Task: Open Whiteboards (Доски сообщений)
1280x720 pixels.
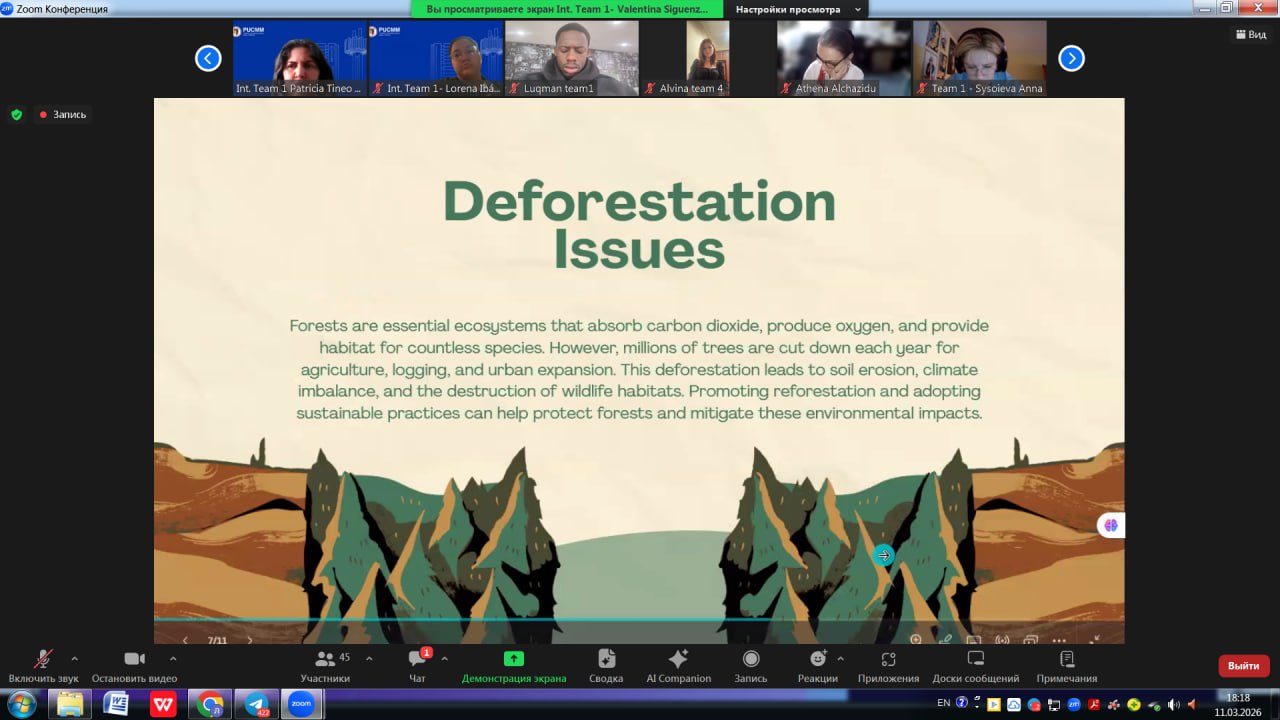Action: [975, 660]
